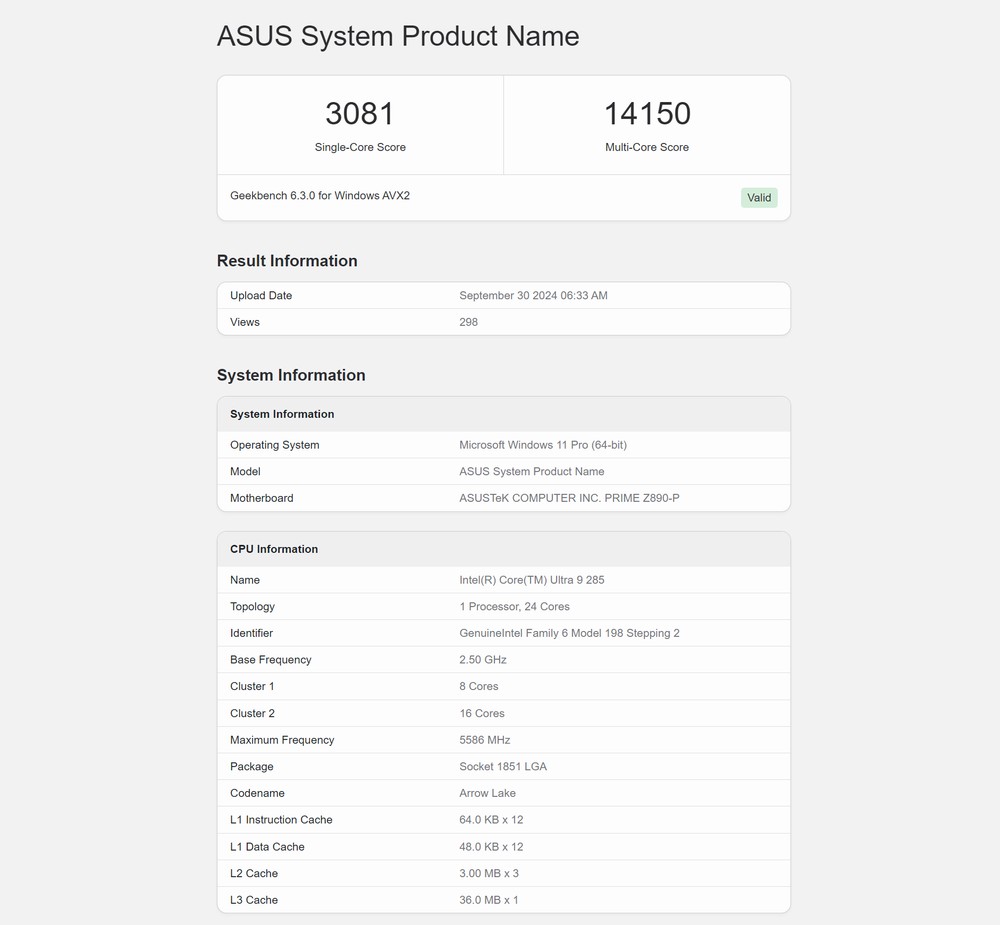Image resolution: width=1000 pixels, height=925 pixels.
Task: Click ASUSTeK COMPUTER INC. PRIME Z890-P value
Action: [x=570, y=498]
